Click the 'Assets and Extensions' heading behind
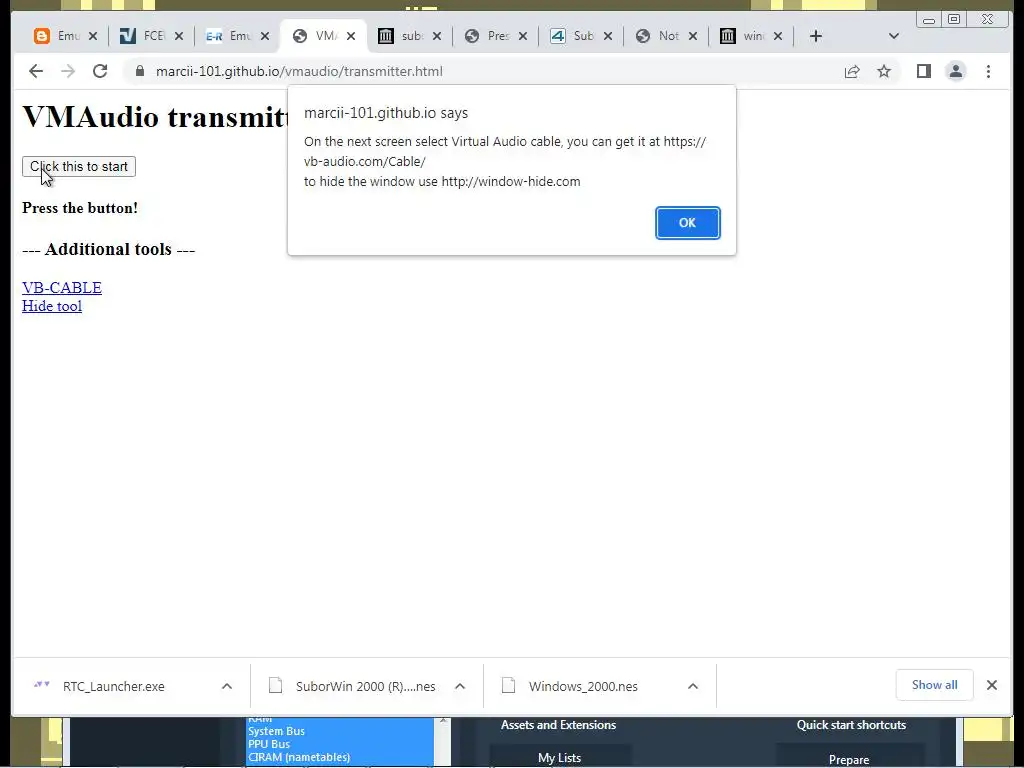The height and width of the screenshot is (768, 1024). (x=558, y=725)
